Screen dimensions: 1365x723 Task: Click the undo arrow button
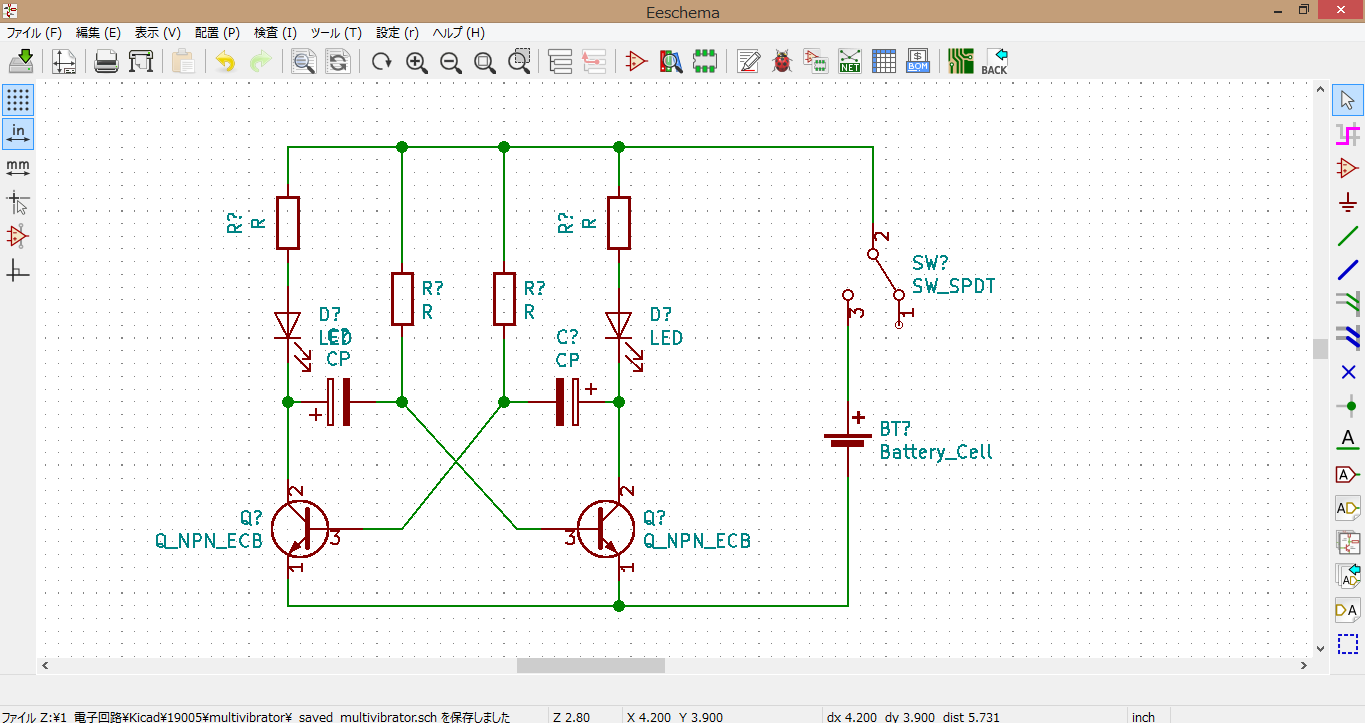226,61
